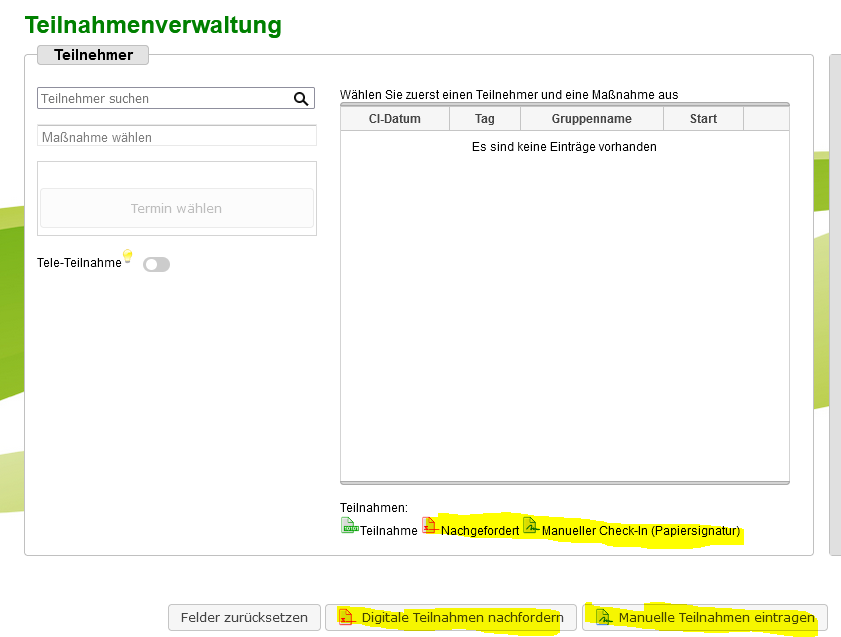Sort table by CI-Datum column header
This screenshot has width=841, height=637.
(394, 119)
